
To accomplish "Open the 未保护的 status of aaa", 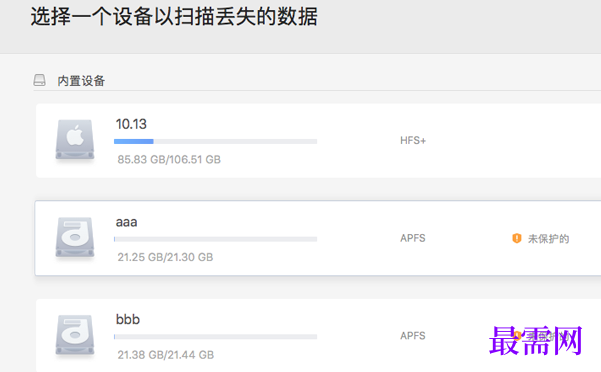I will click(x=548, y=239).
